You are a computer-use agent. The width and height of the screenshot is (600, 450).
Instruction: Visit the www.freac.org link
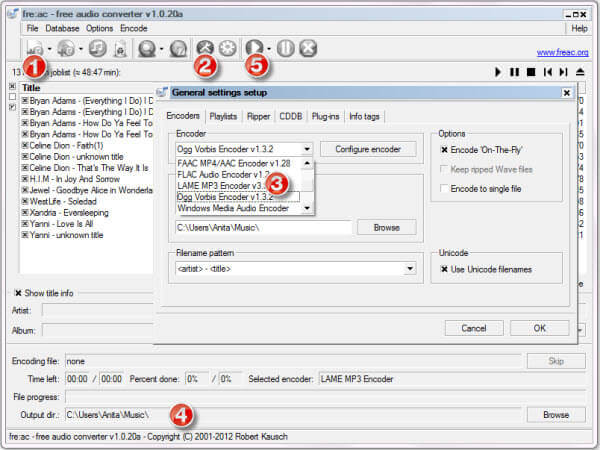point(560,52)
